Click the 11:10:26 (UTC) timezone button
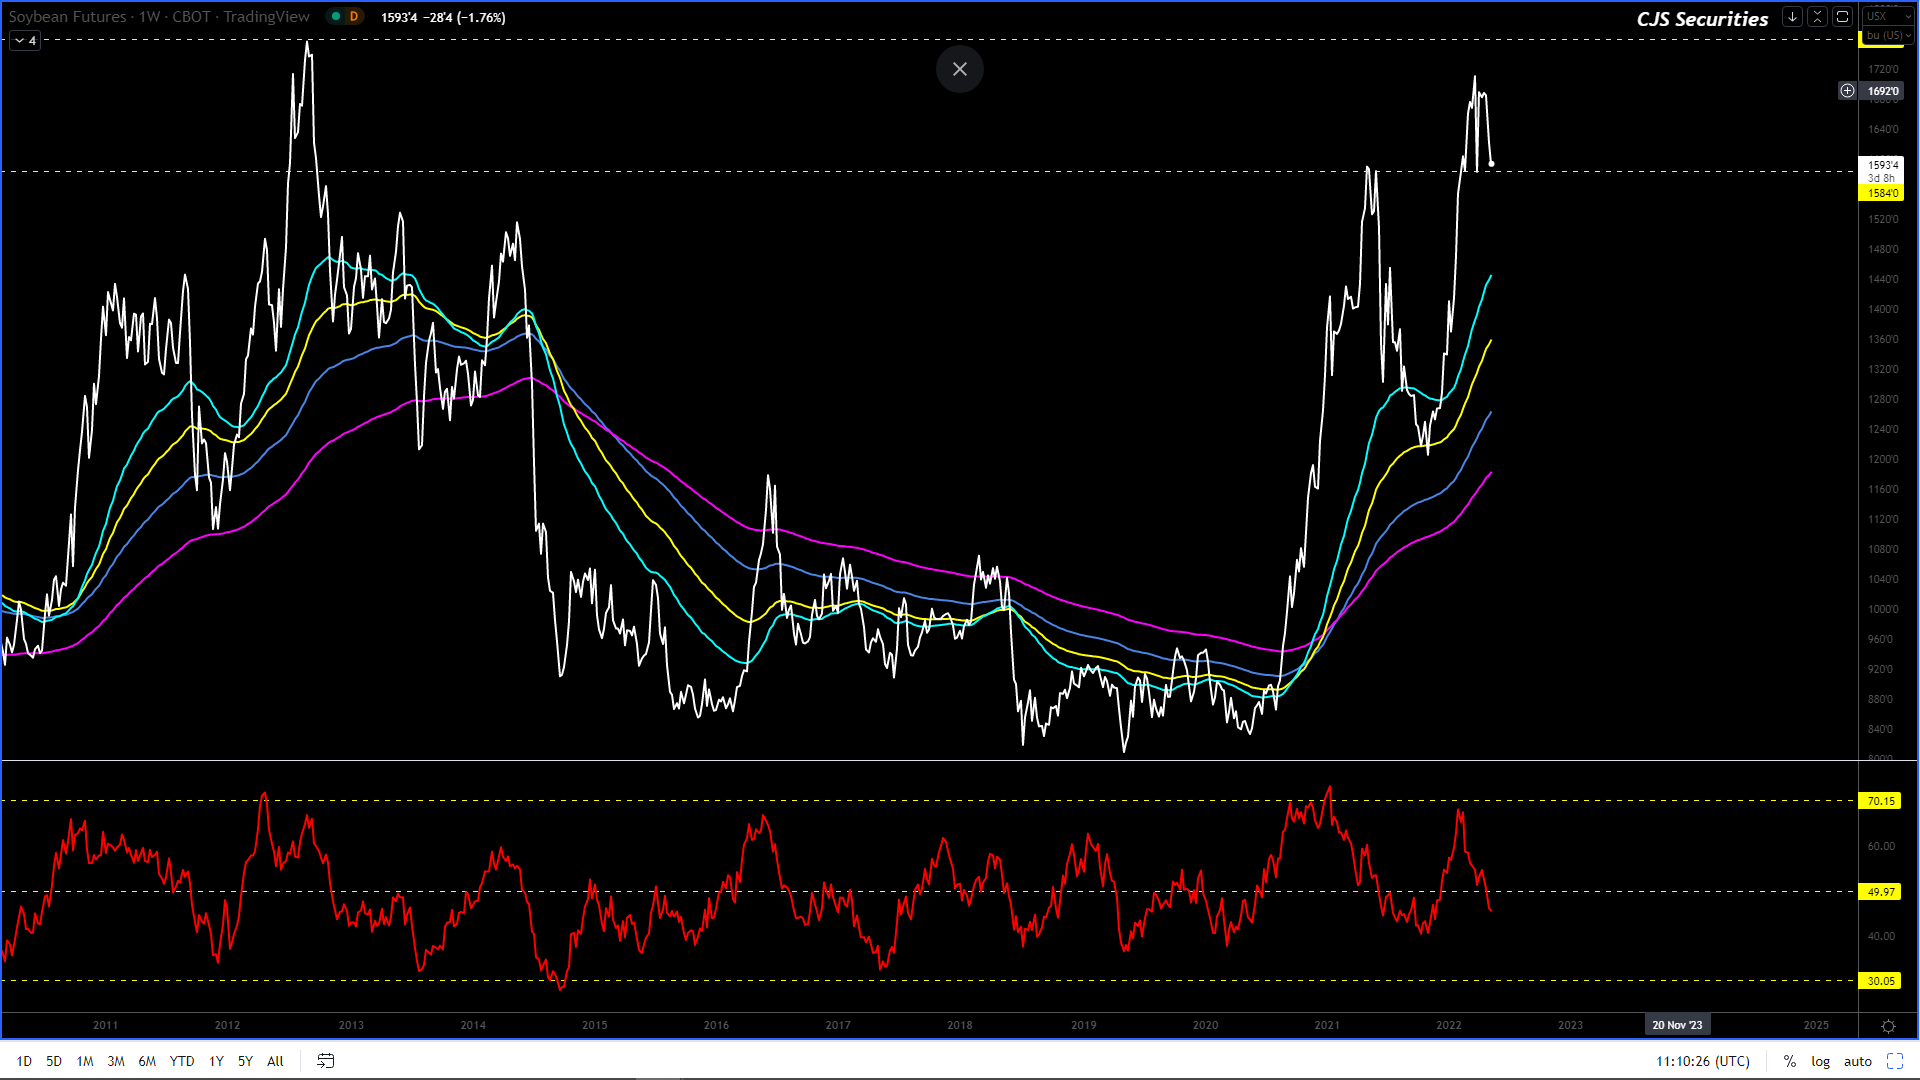1920x1080 pixels. tap(1702, 1061)
